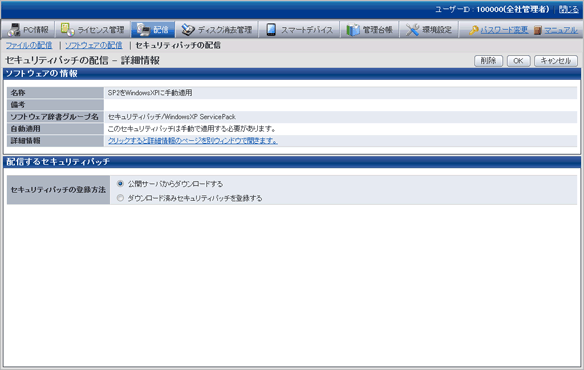
Task: Select ダウンロード済みセキュリティパッチを登録する radio option
Action: [x=120, y=198]
